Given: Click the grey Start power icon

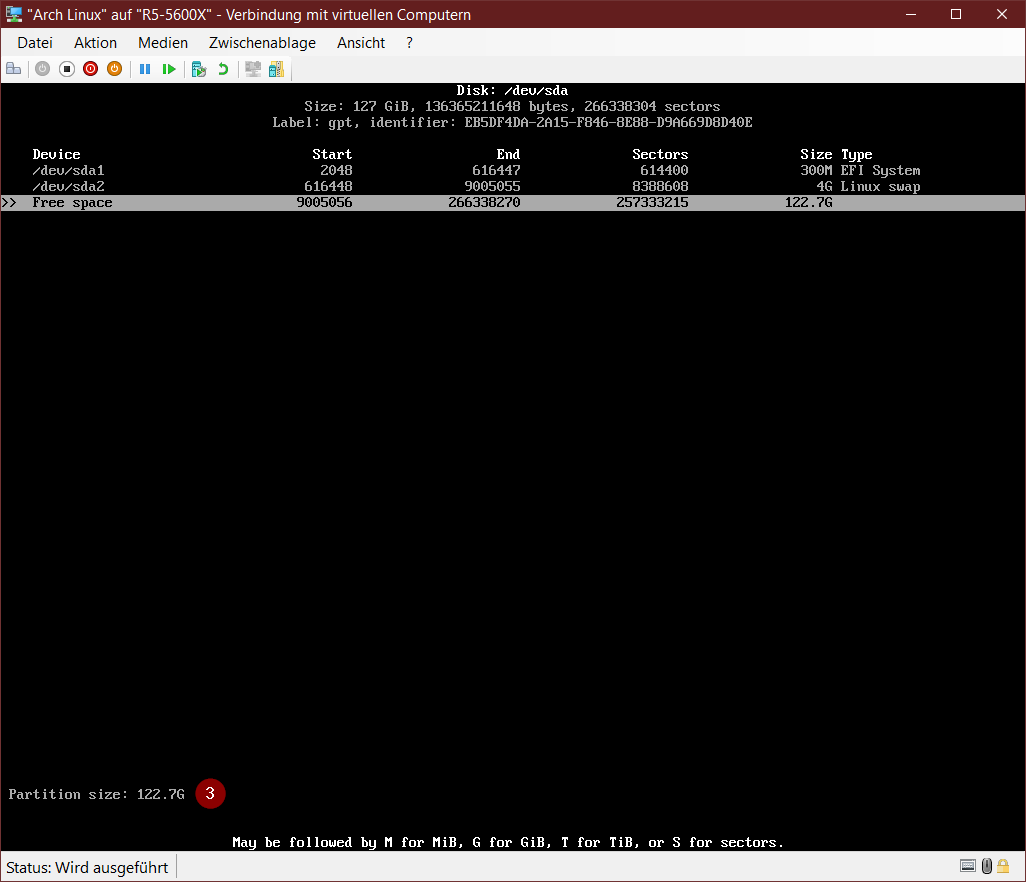Looking at the screenshot, I should (x=42, y=69).
